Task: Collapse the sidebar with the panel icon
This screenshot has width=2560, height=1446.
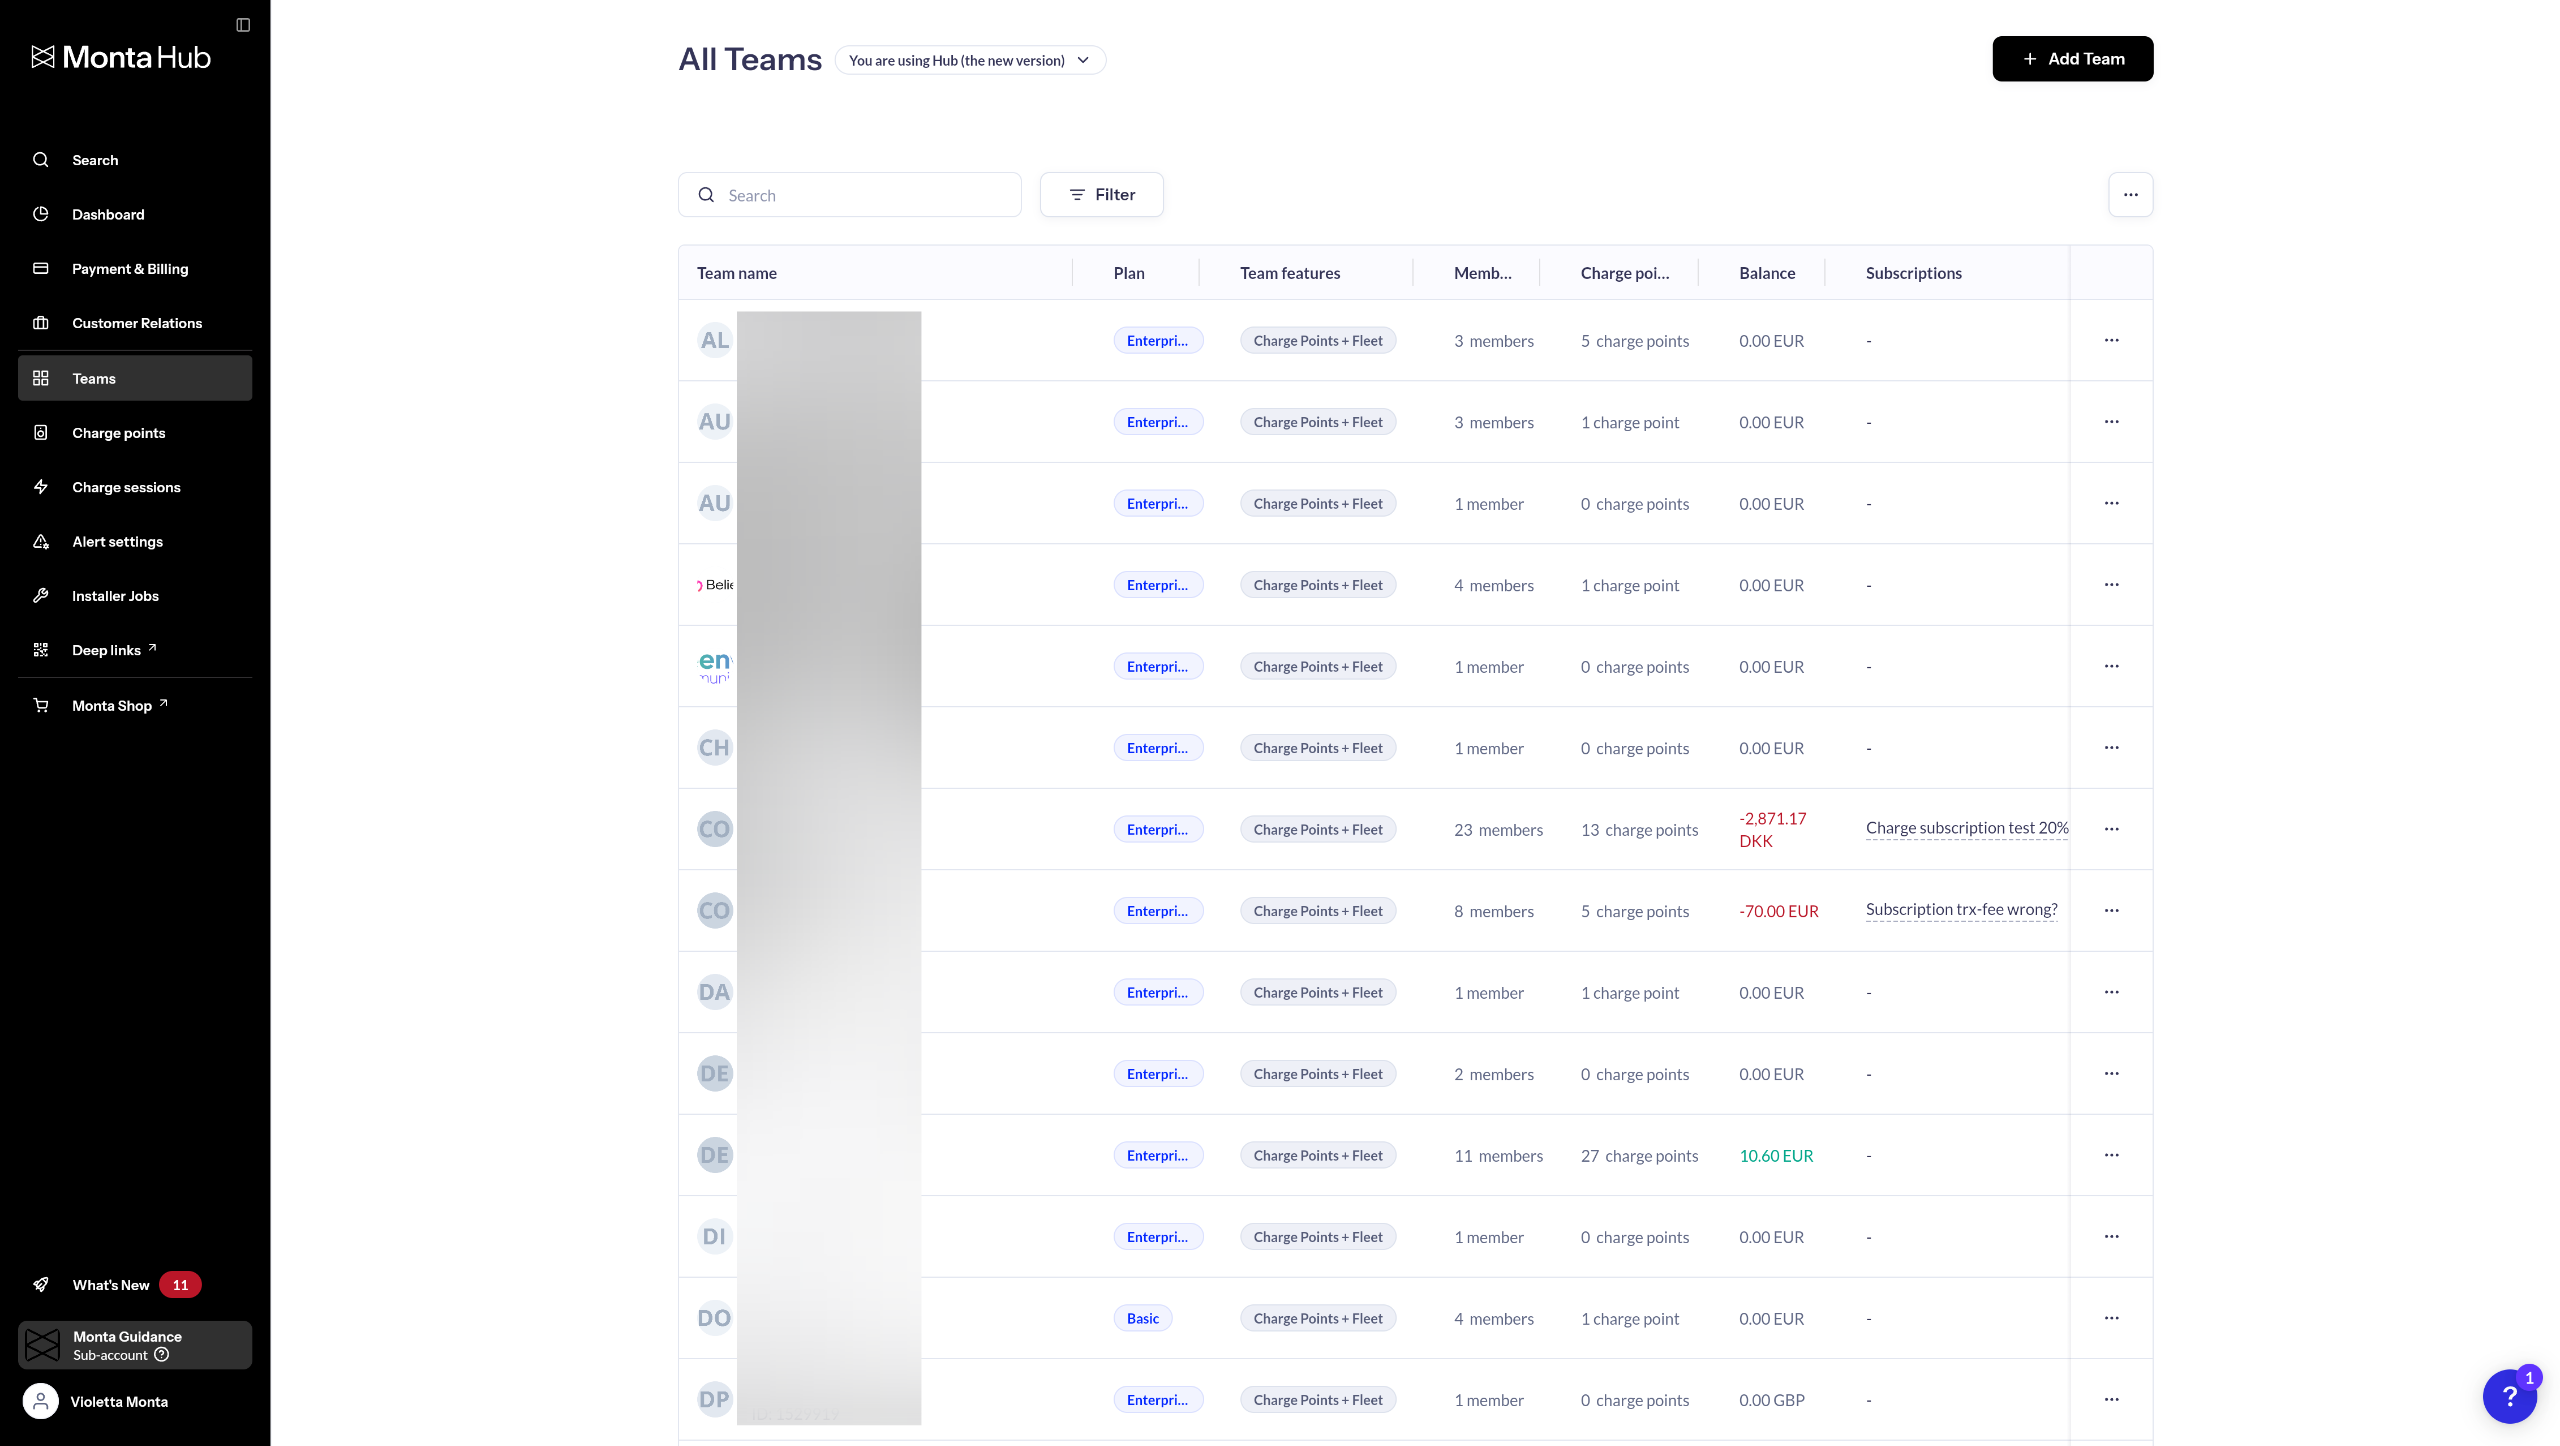Action: click(x=243, y=25)
